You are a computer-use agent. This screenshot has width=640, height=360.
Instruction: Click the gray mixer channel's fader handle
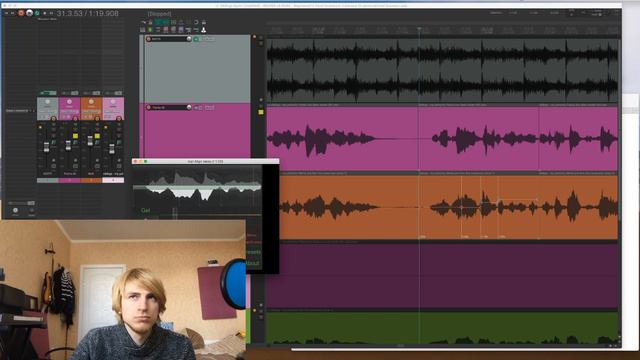coord(47,147)
